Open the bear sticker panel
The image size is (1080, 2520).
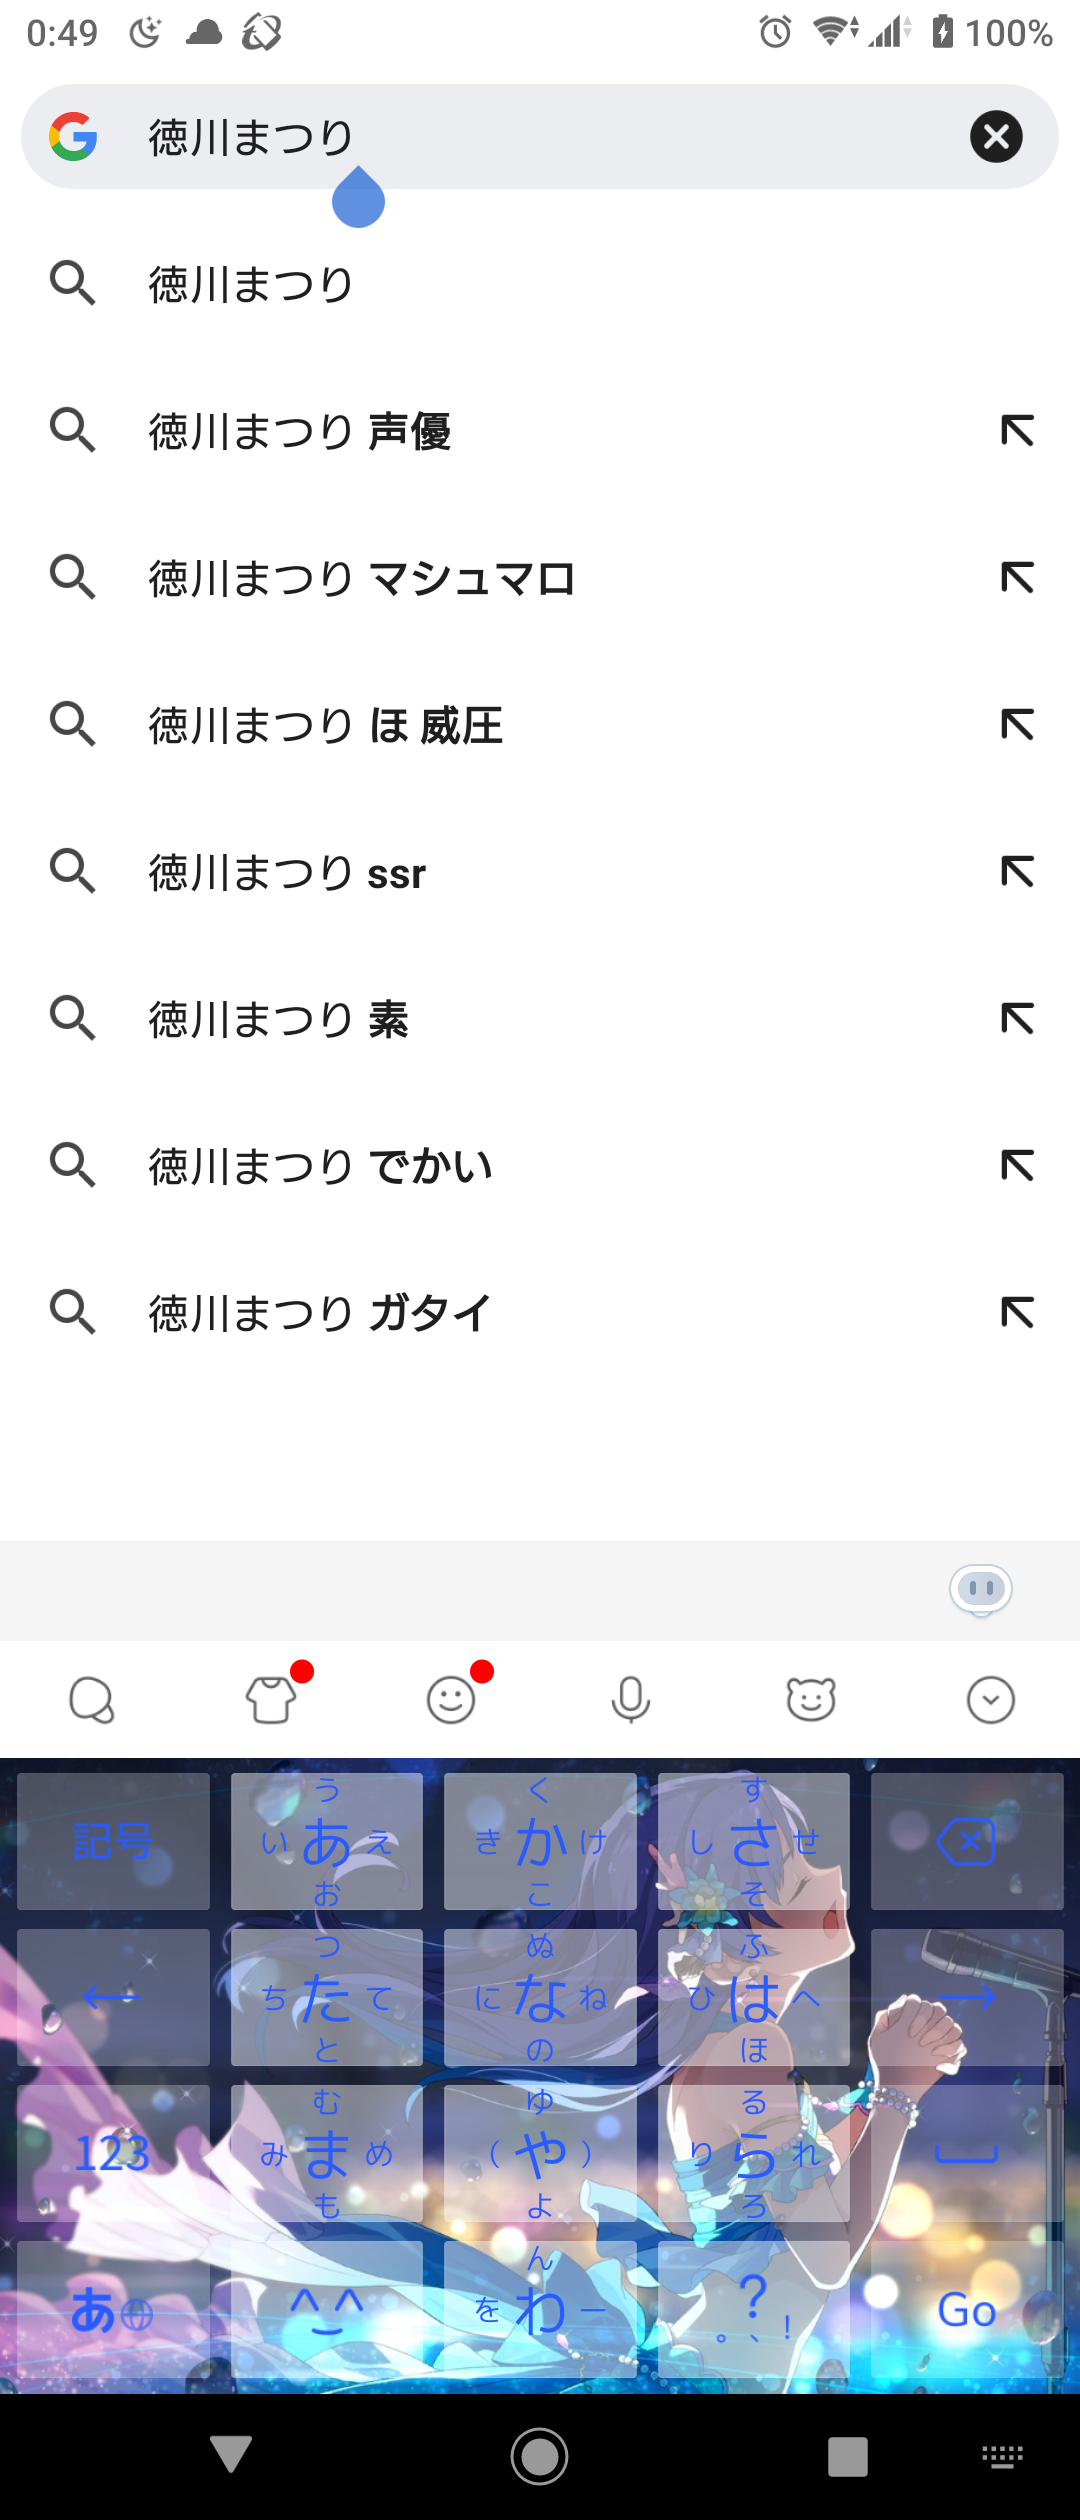click(811, 1699)
